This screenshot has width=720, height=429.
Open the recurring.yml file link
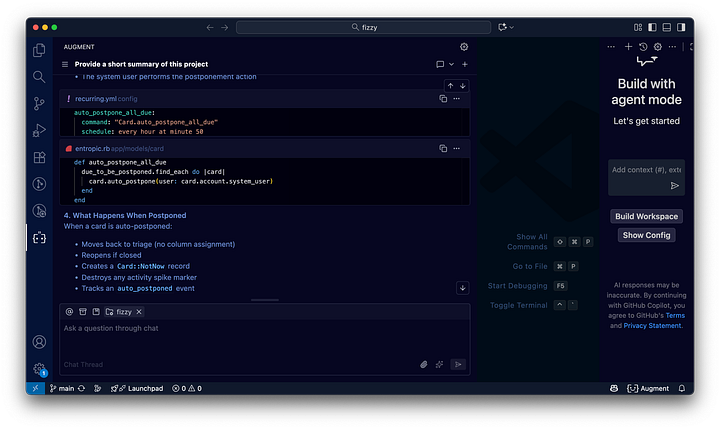(96, 99)
